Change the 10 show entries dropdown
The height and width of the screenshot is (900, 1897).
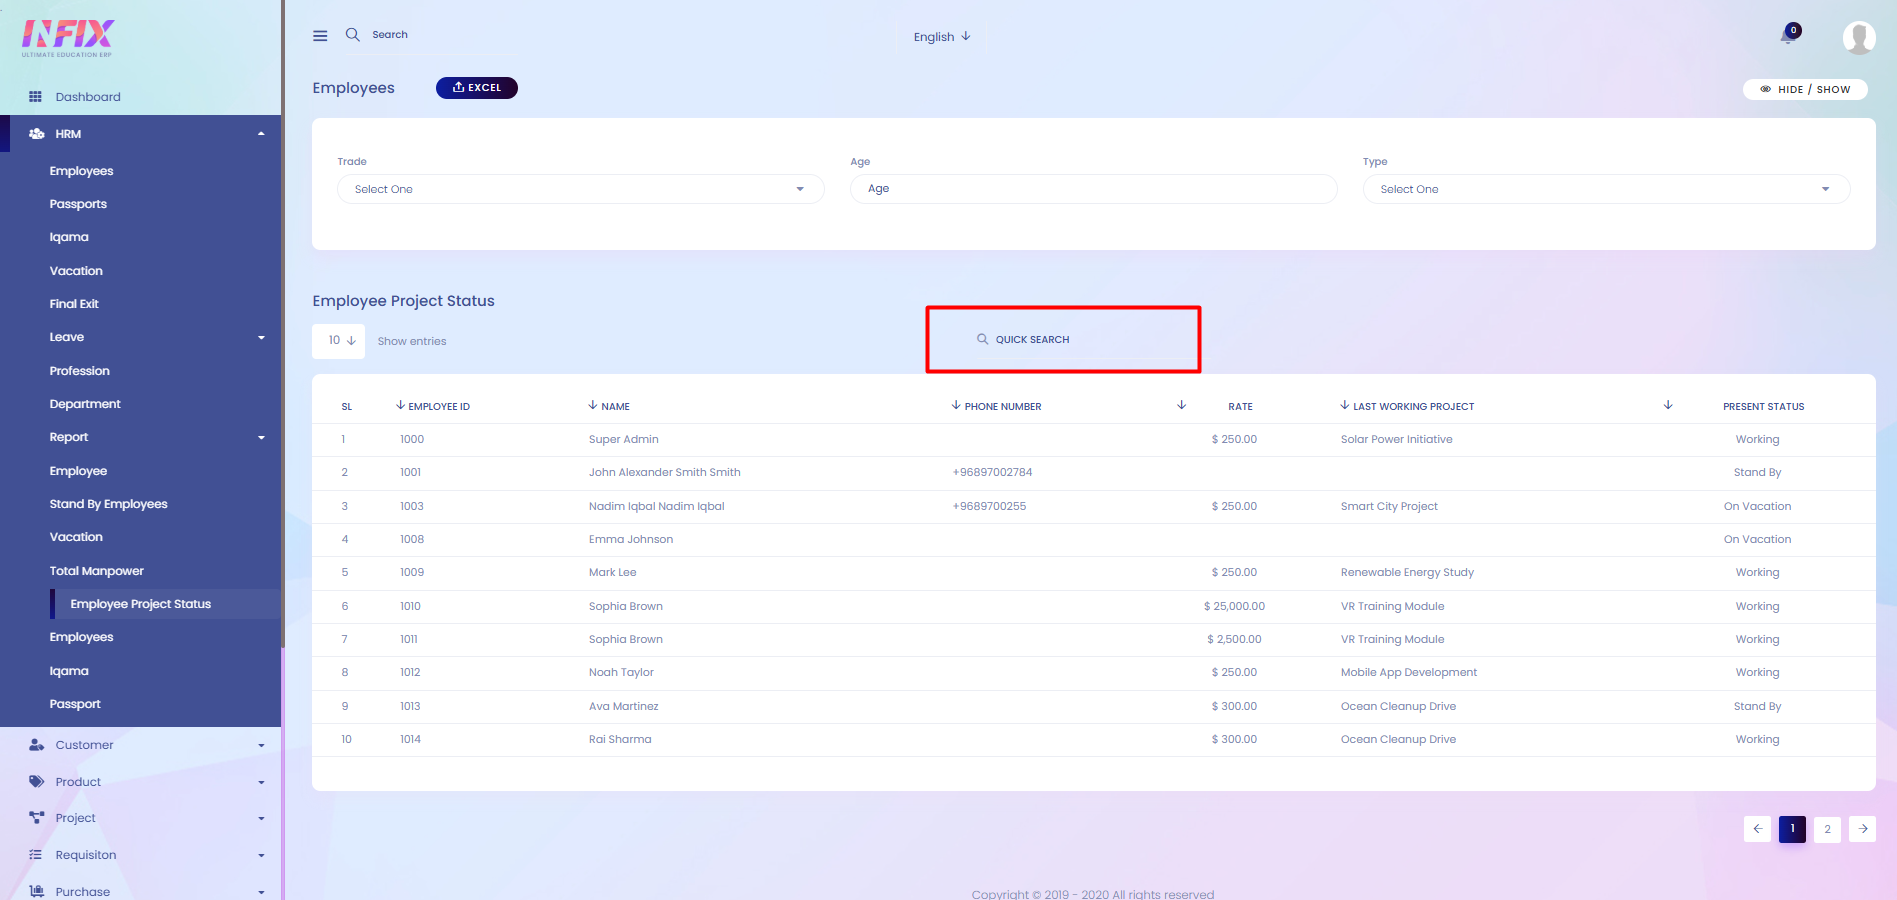339,341
